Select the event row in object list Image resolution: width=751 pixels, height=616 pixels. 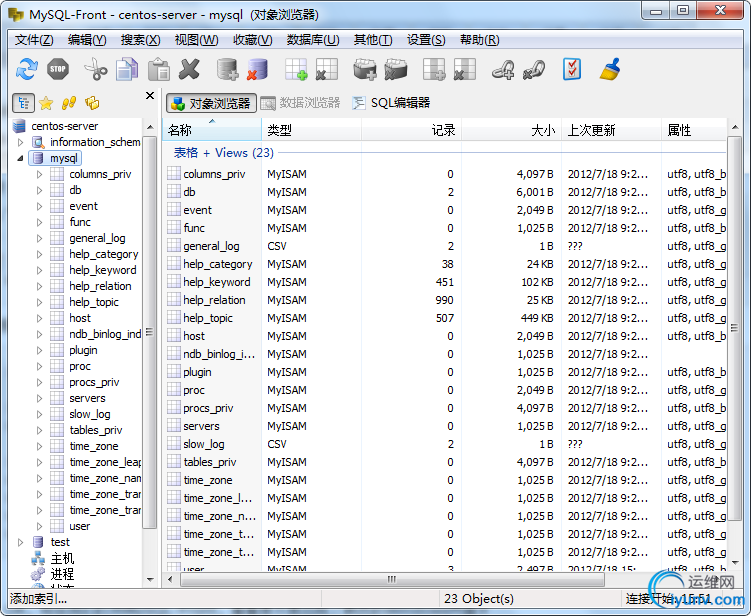point(445,210)
